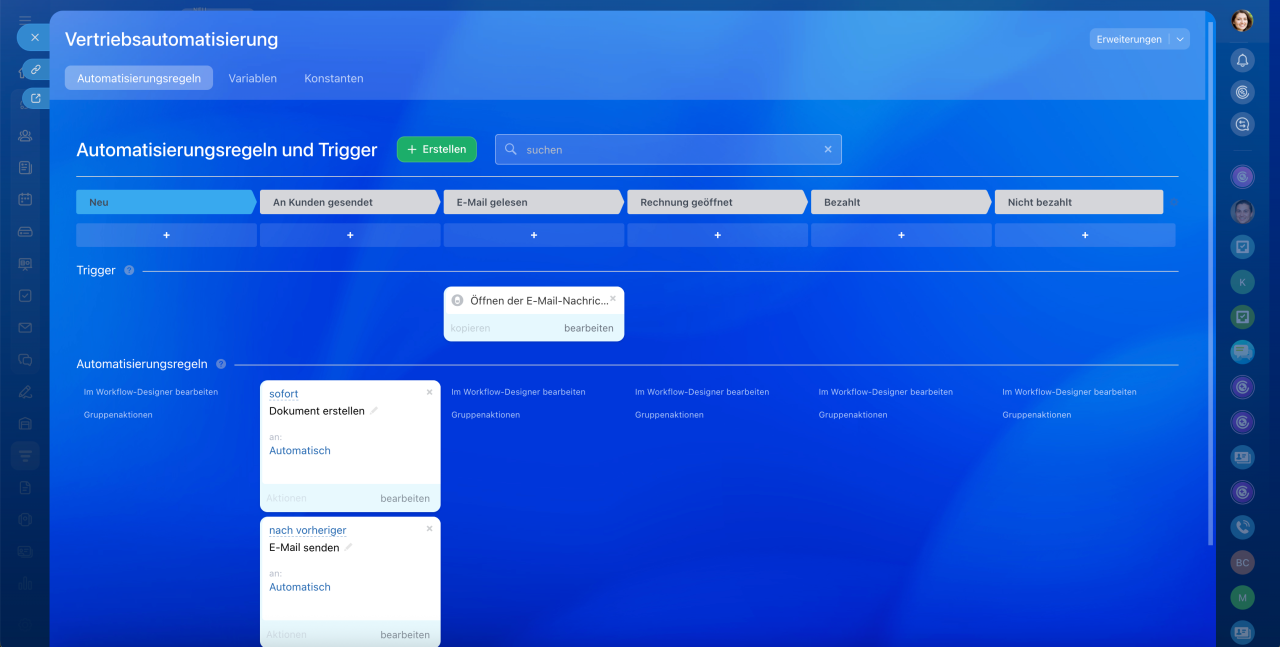Open the main hamburger menu
The image size is (1280, 647).
(x=25, y=19)
